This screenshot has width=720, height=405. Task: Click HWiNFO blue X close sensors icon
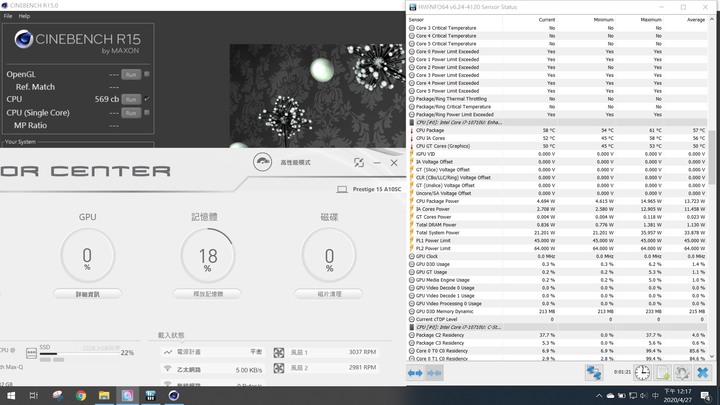coord(703,372)
